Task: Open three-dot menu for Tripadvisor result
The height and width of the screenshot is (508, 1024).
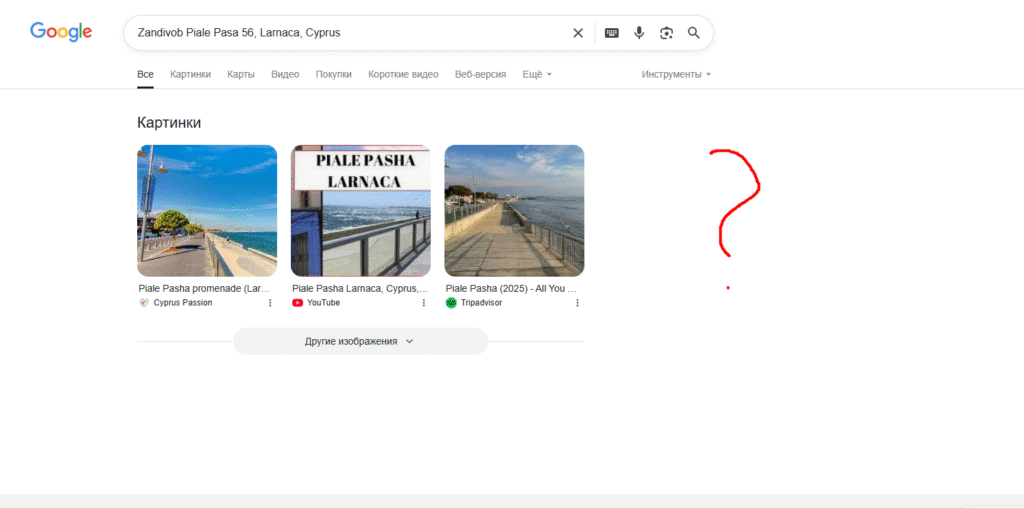Action: coord(577,303)
